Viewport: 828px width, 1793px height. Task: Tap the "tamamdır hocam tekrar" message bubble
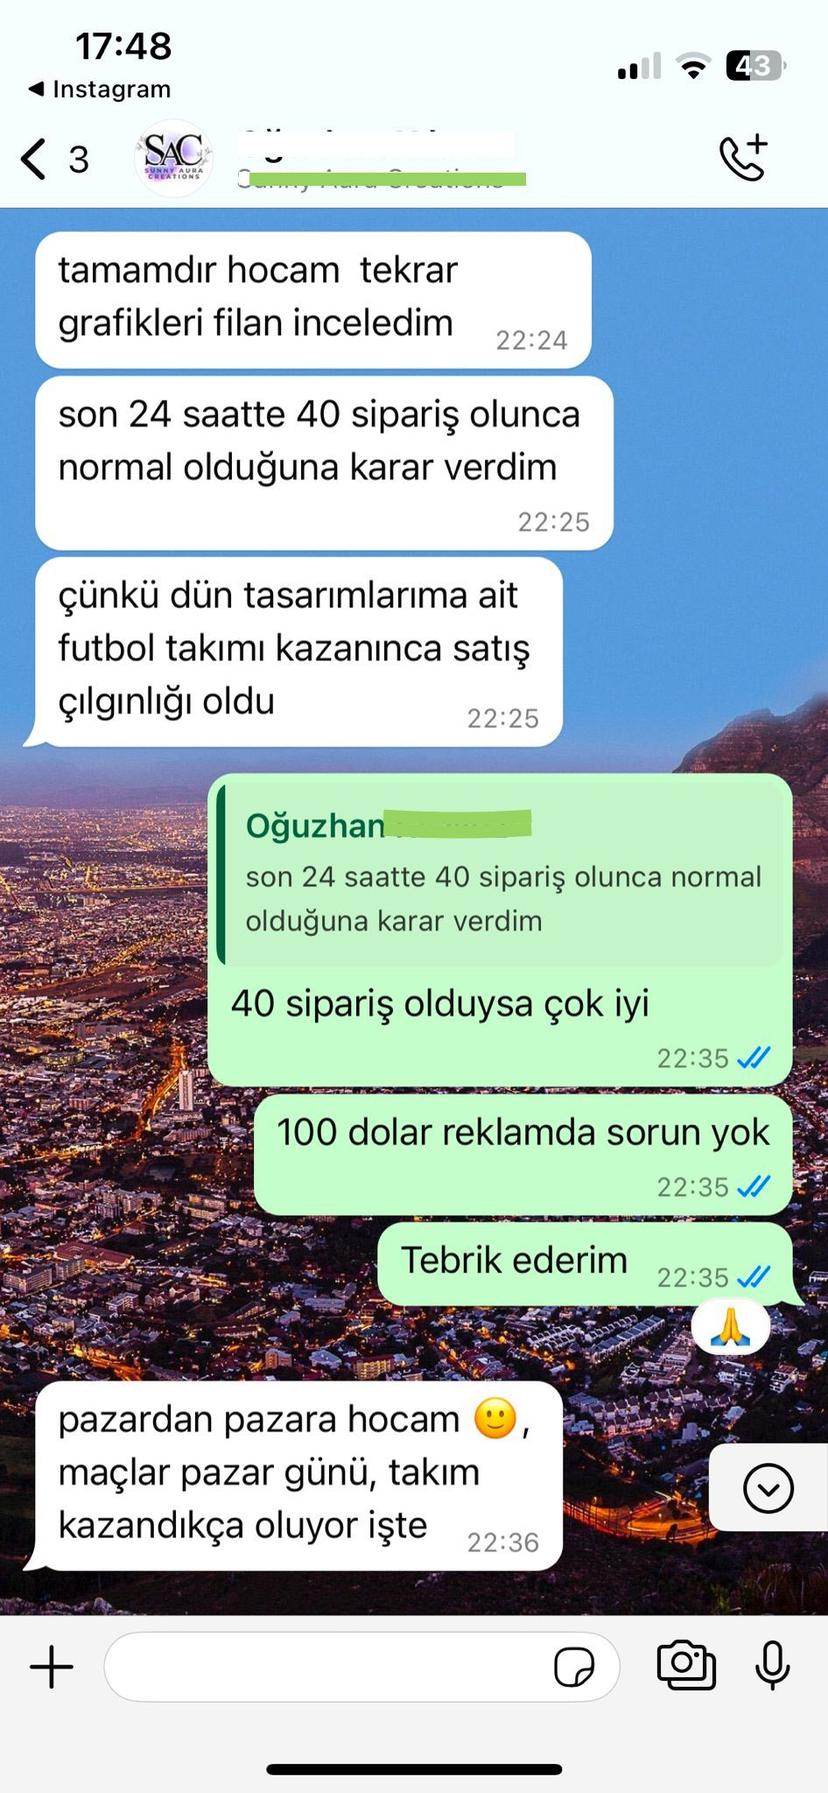coord(313,300)
